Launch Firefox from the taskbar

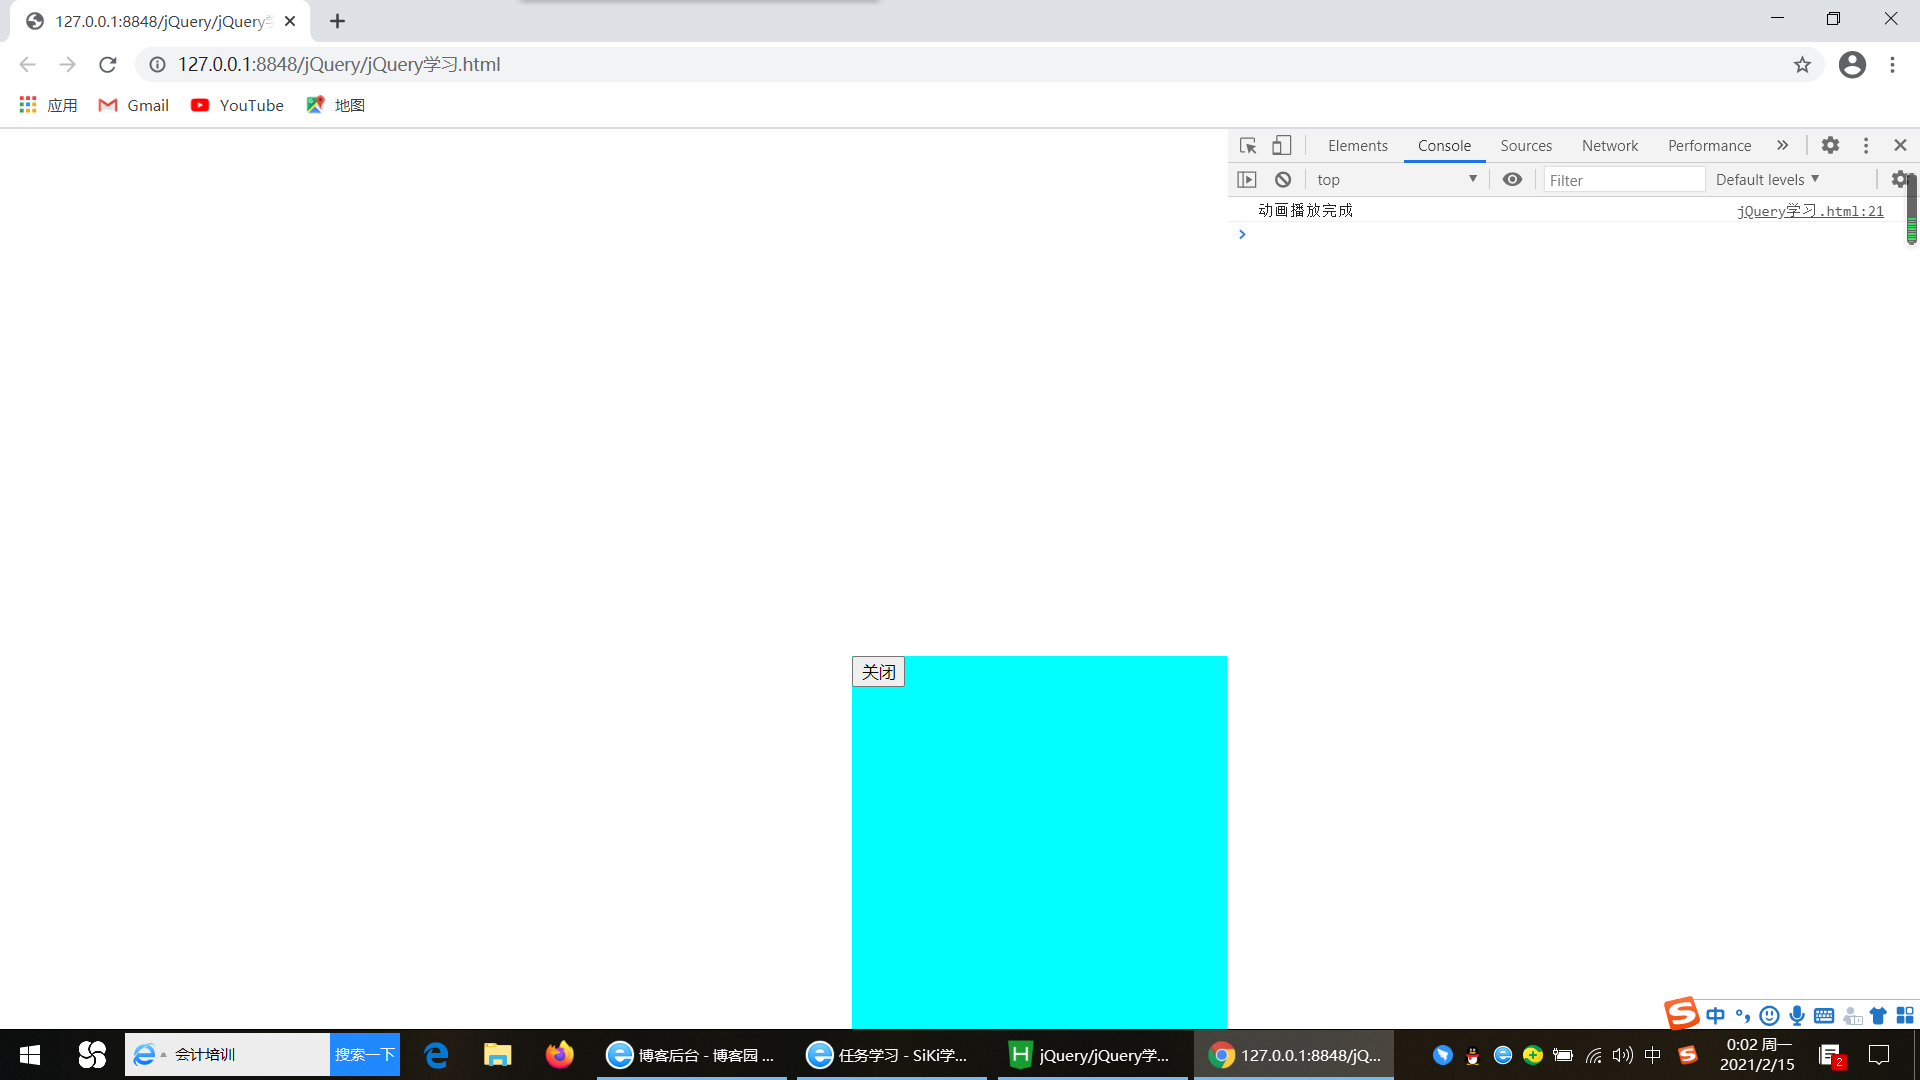coord(559,1055)
